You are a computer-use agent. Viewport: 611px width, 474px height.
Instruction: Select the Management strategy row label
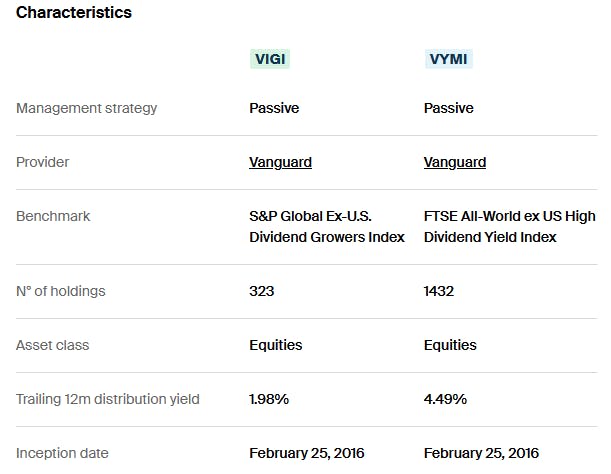pyautogui.click(x=87, y=108)
